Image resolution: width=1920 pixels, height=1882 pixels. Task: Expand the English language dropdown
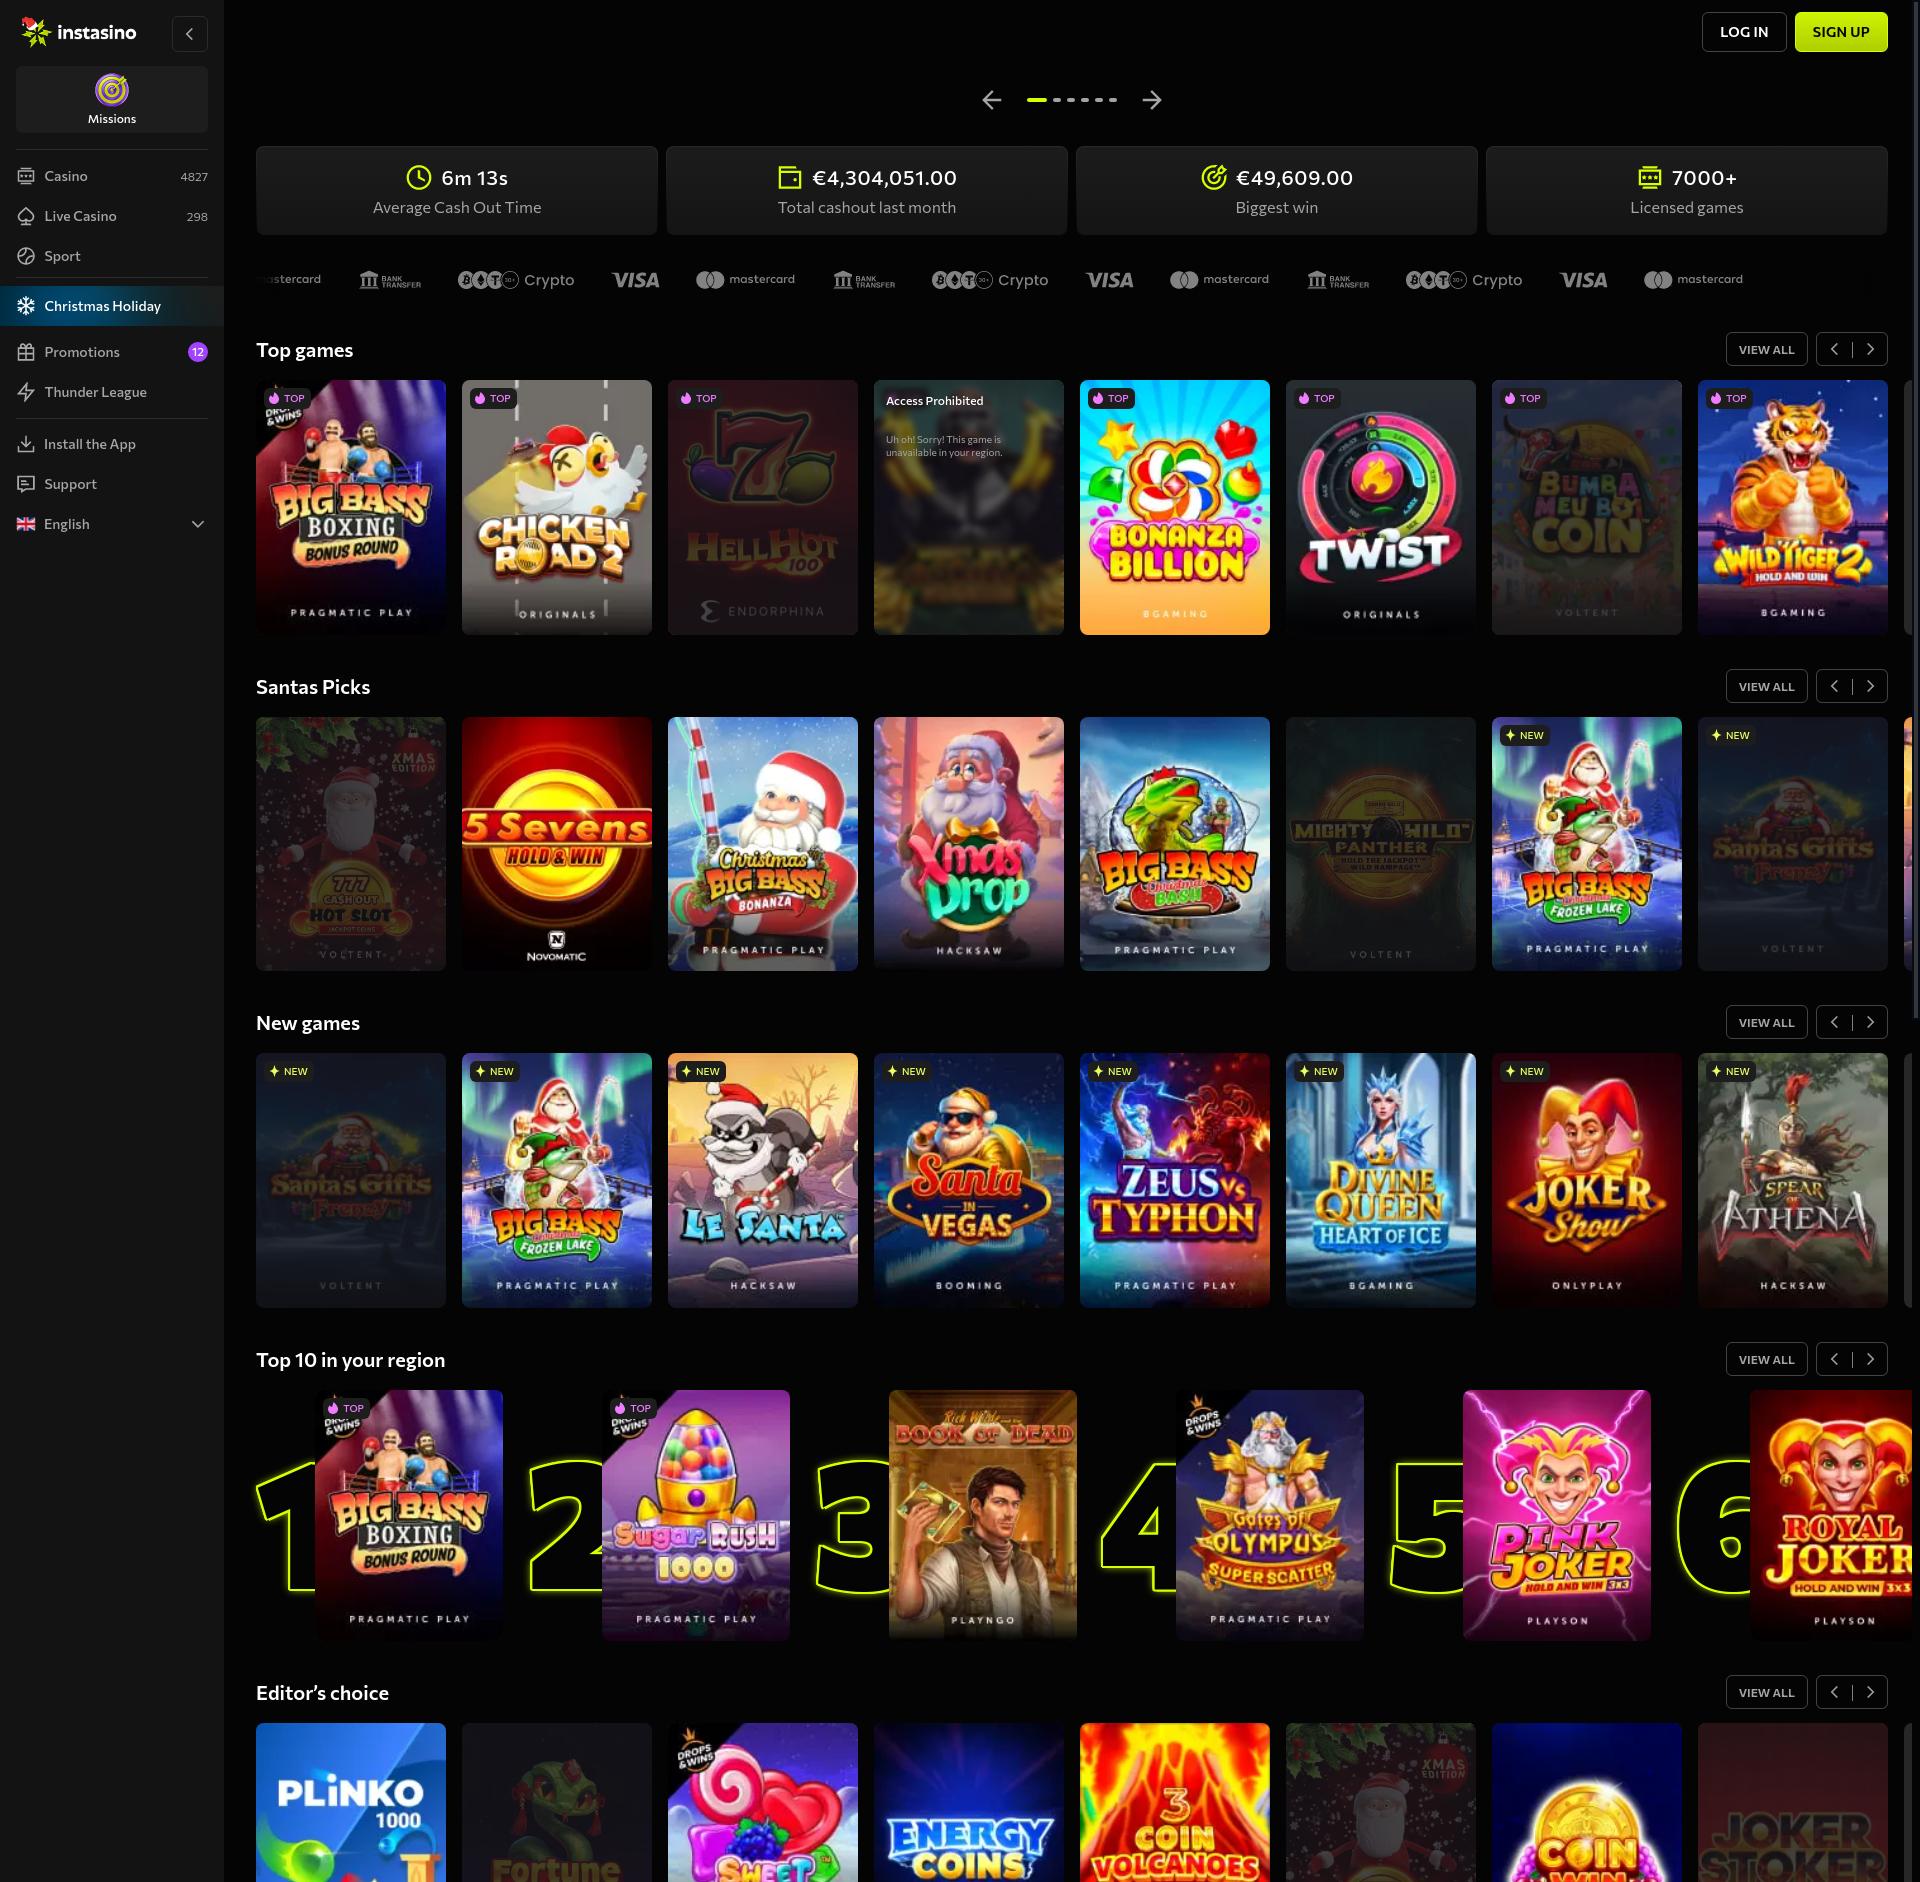(x=198, y=524)
